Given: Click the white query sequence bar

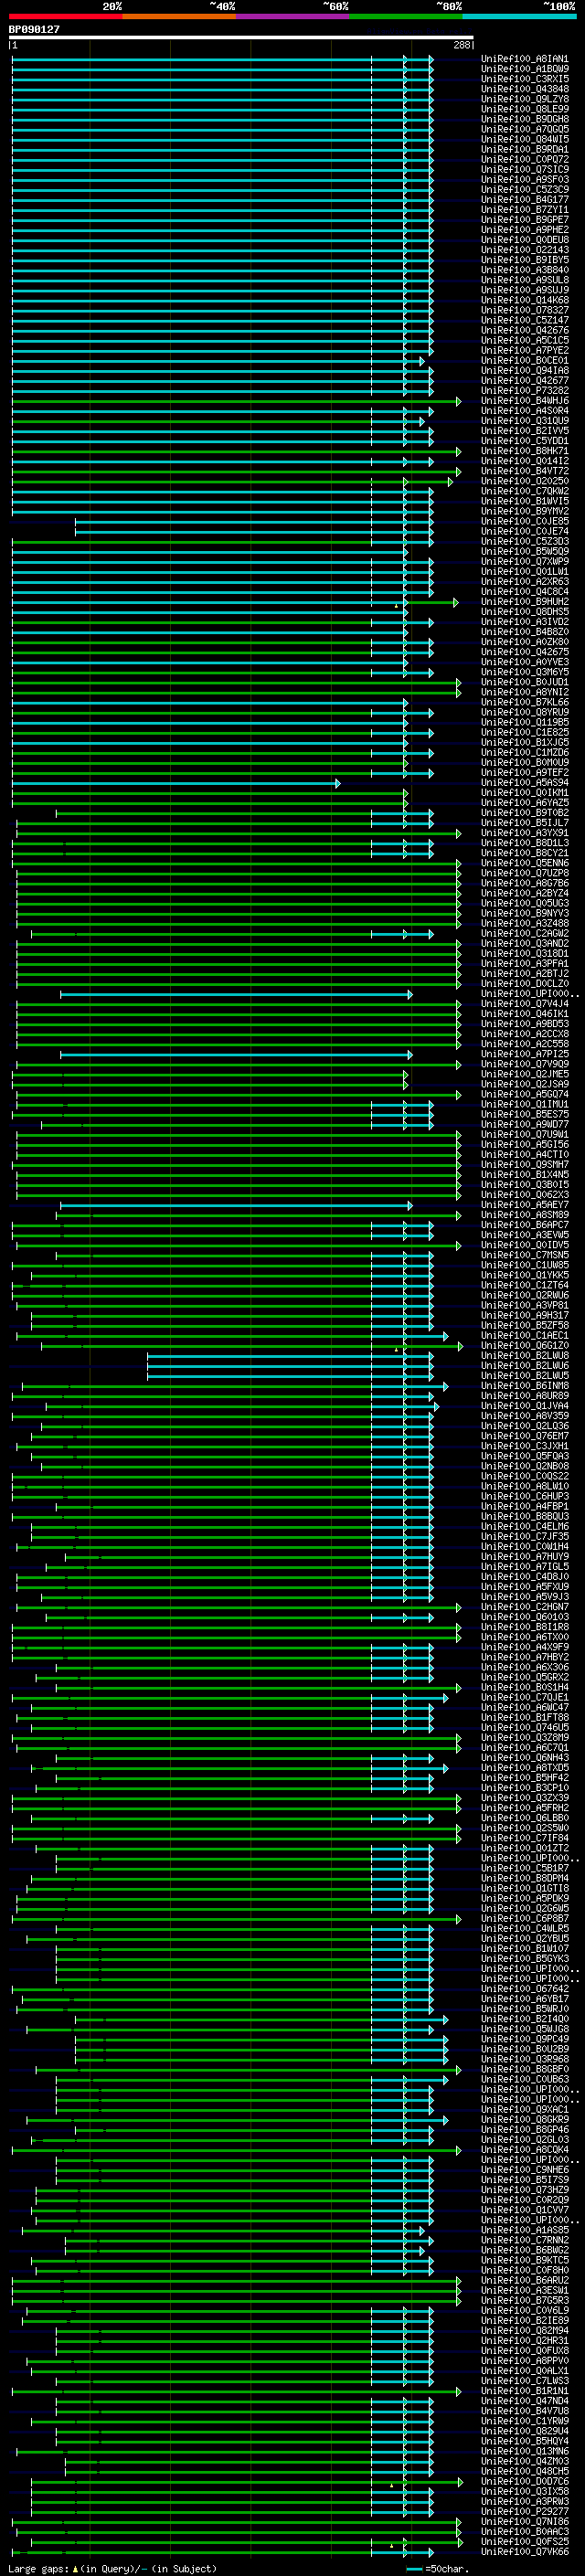Looking at the screenshot, I should [241, 38].
